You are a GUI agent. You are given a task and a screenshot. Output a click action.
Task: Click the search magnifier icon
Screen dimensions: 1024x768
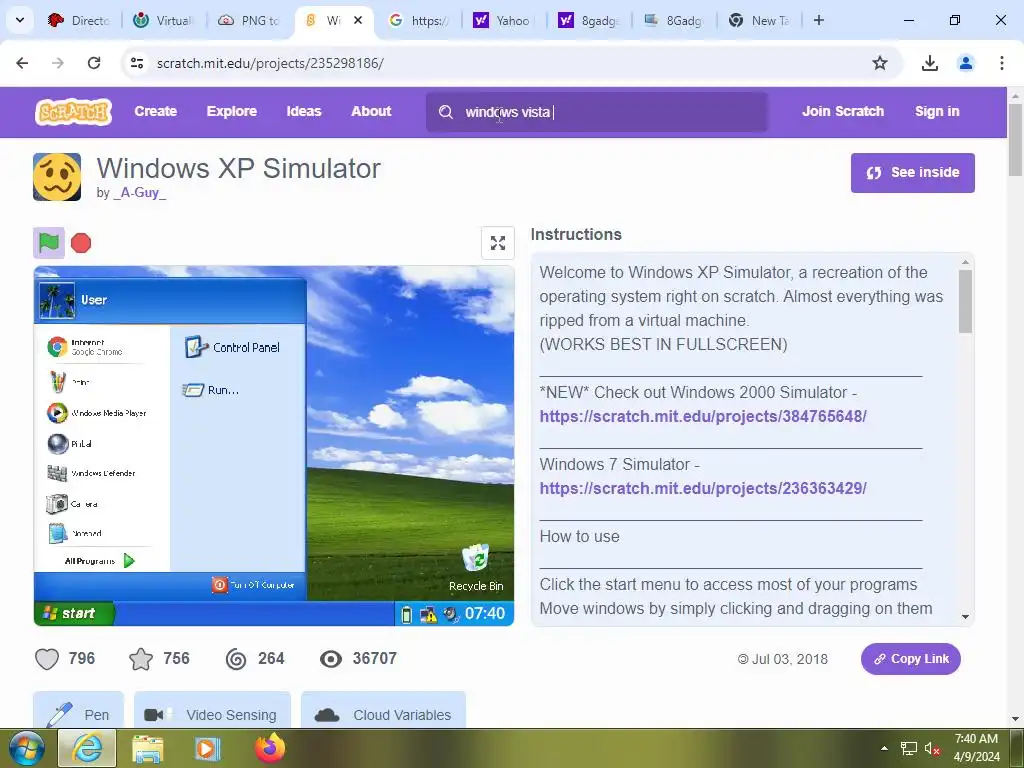[x=445, y=112]
